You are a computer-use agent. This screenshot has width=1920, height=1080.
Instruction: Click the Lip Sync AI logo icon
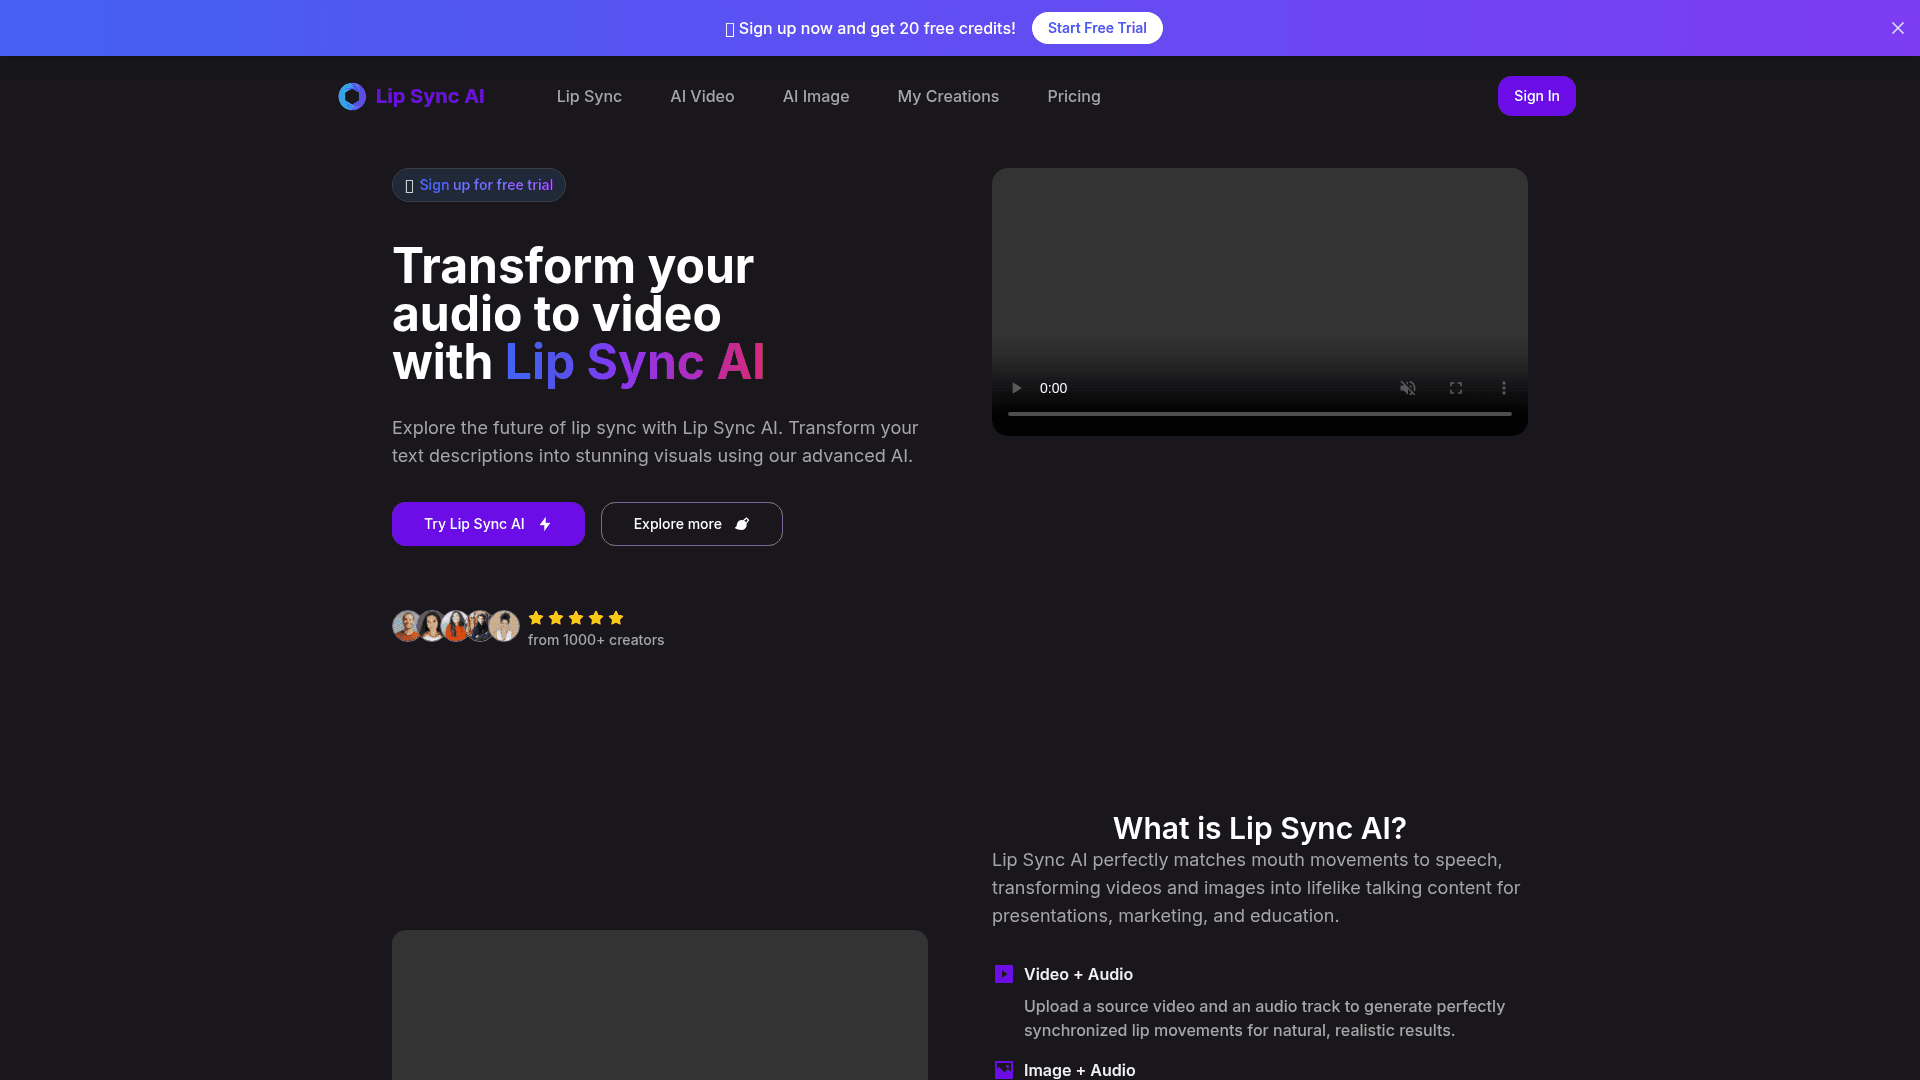click(x=352, y=96)
